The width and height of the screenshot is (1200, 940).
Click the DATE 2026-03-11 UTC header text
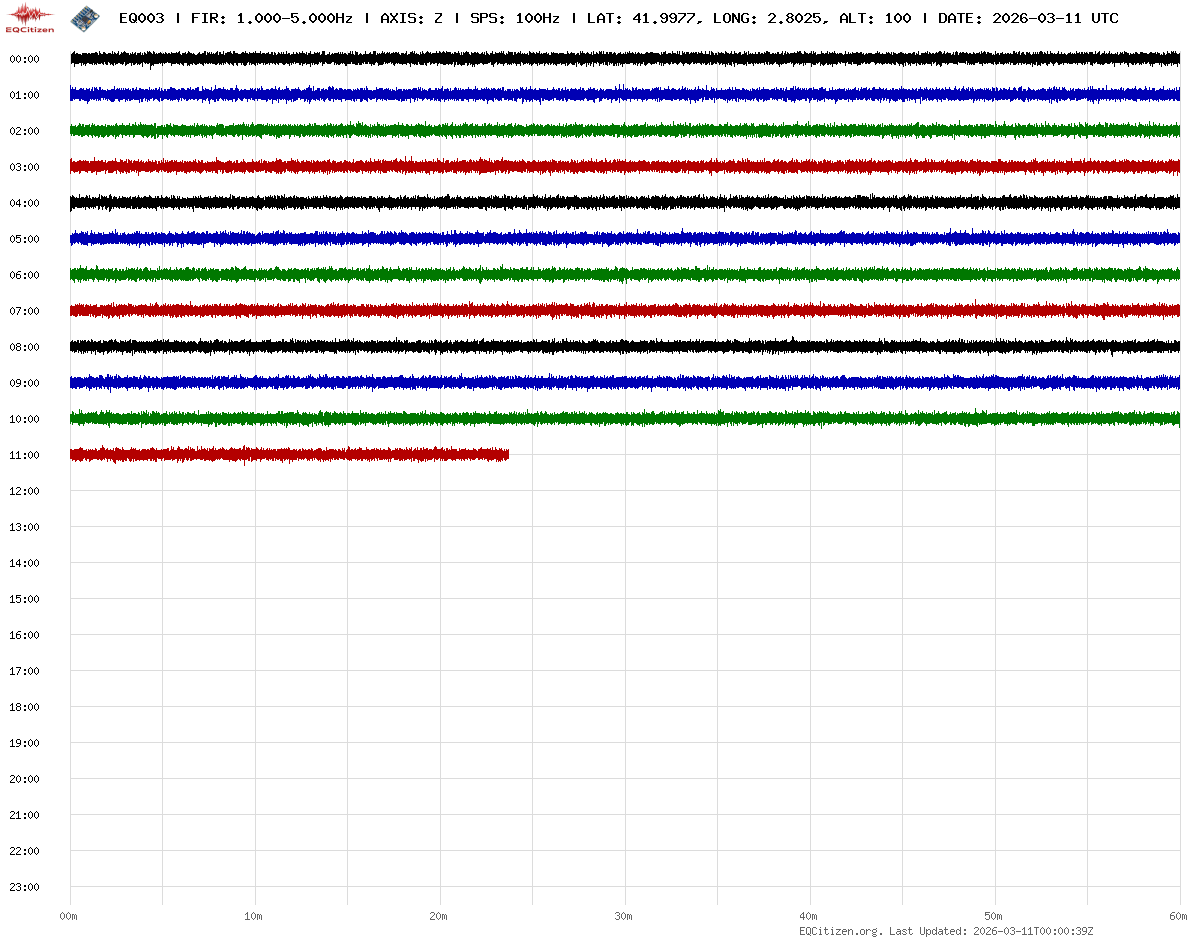point(1028,19)
